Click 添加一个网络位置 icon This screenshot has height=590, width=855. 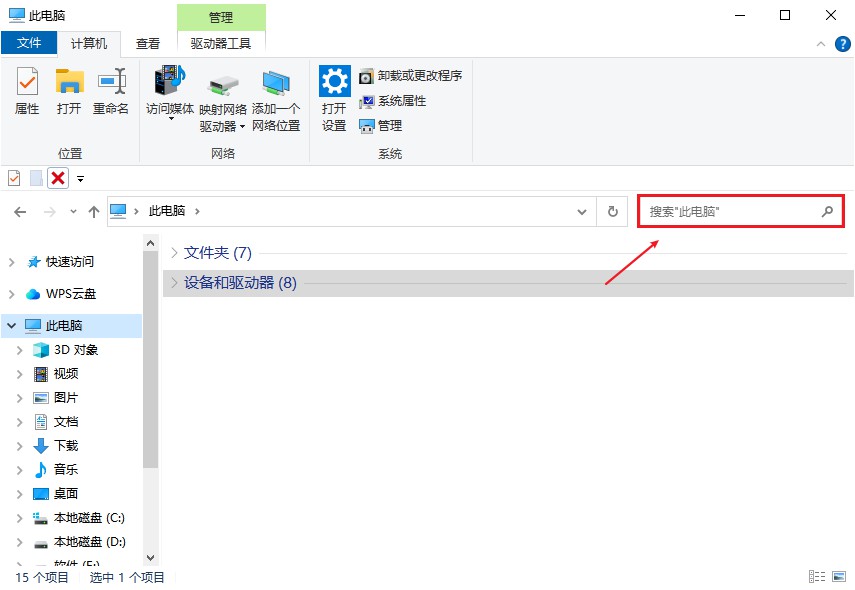[276, 83]
